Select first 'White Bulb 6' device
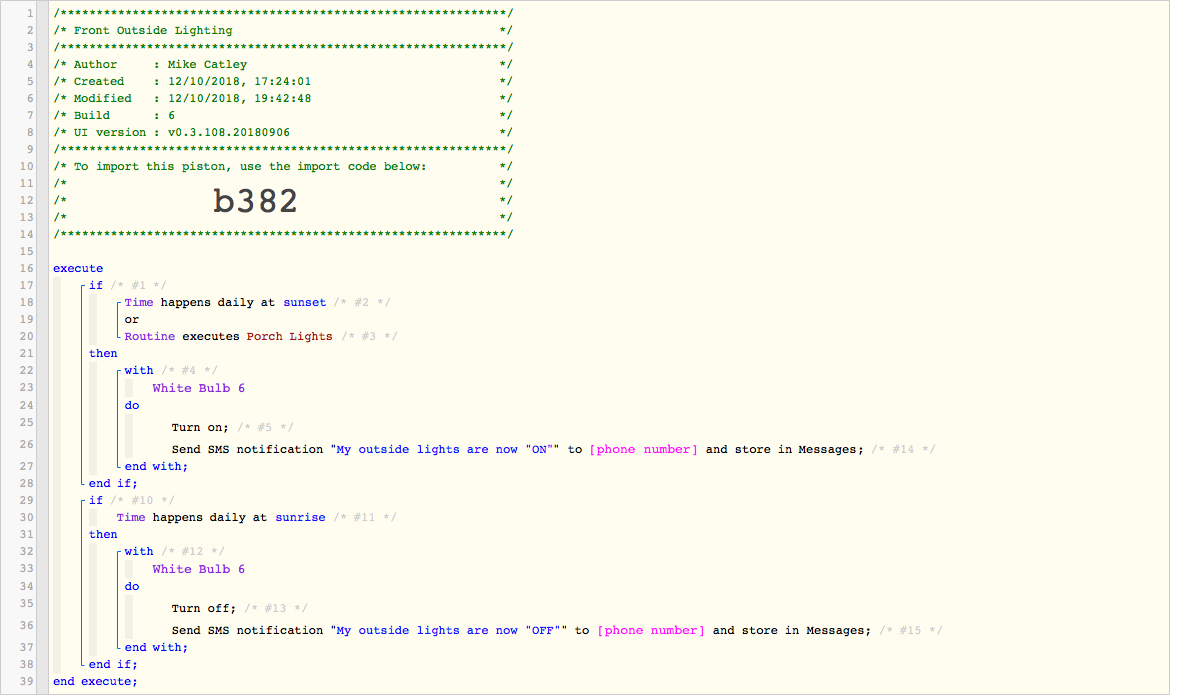1178x695 pixels. click(198, 388)
